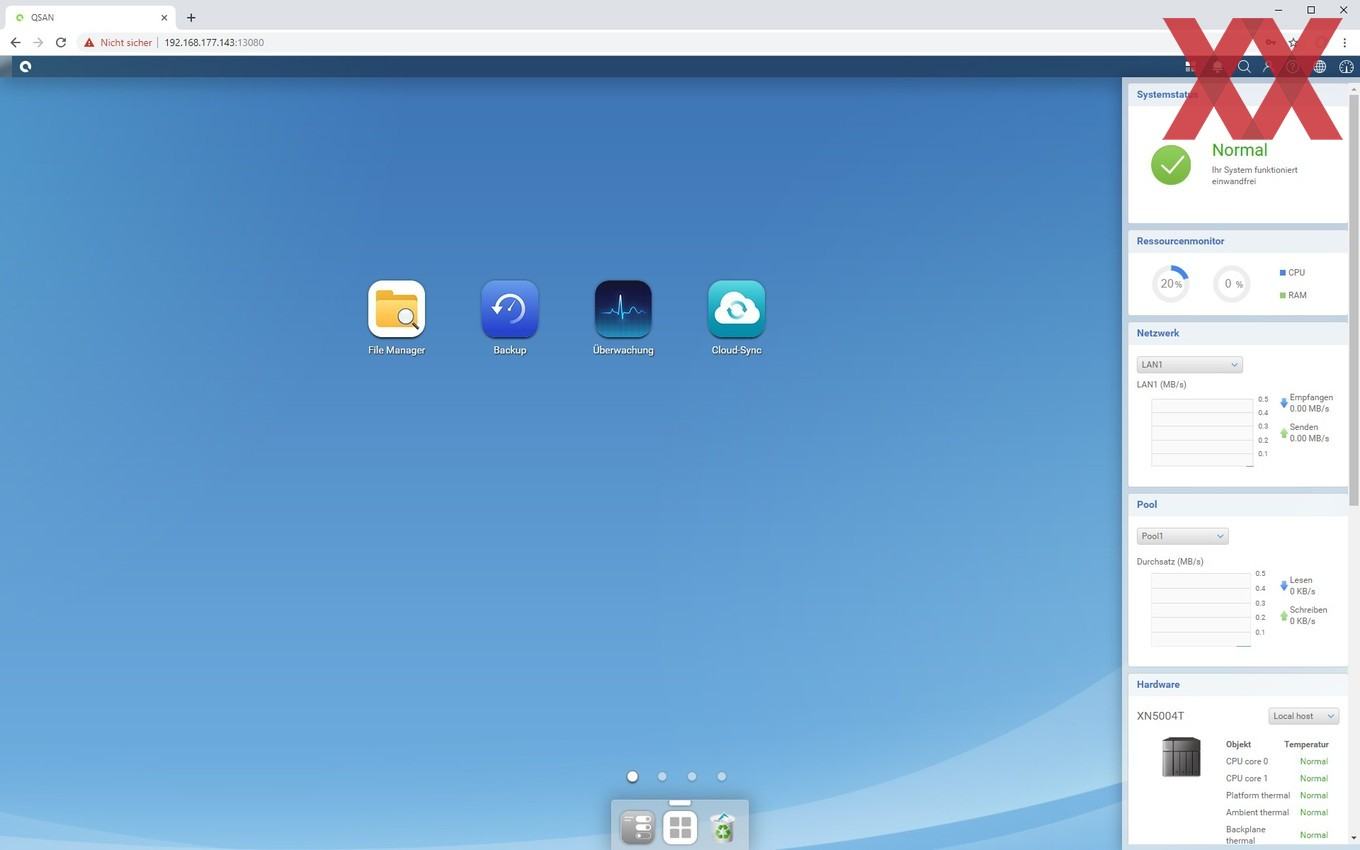Click the Nicht sicher warning icon

(x=89, y=42)
